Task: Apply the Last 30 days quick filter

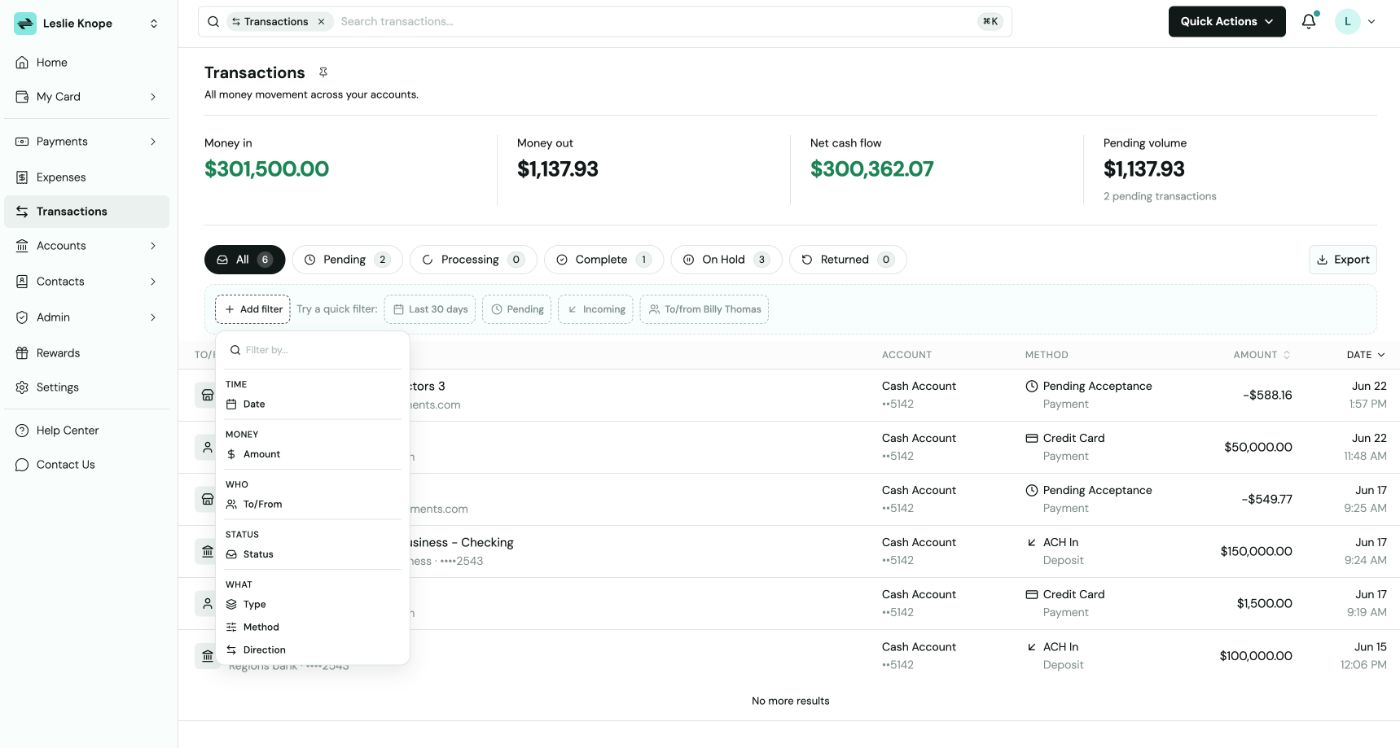Action: point(430,309)
